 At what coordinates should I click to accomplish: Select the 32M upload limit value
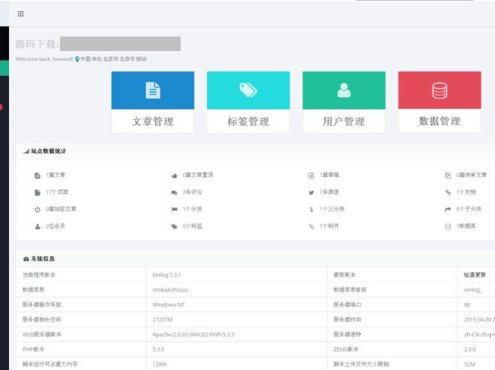pyautogui.click(x=470, y=364)
